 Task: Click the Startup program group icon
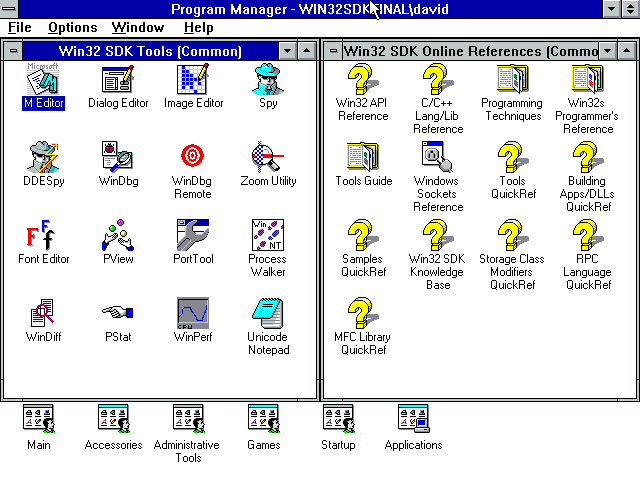[338, 419]
